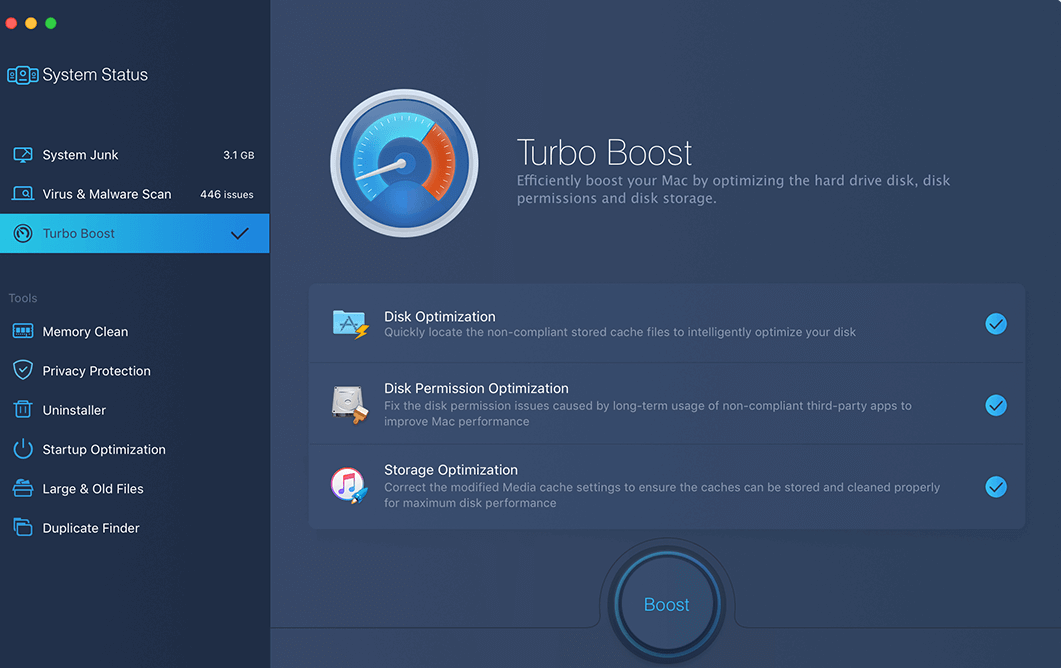The width and height of the screenshot is (1061, 668).
Task: Click the Memory Clean chip icon
Action: tap(23, 332)
